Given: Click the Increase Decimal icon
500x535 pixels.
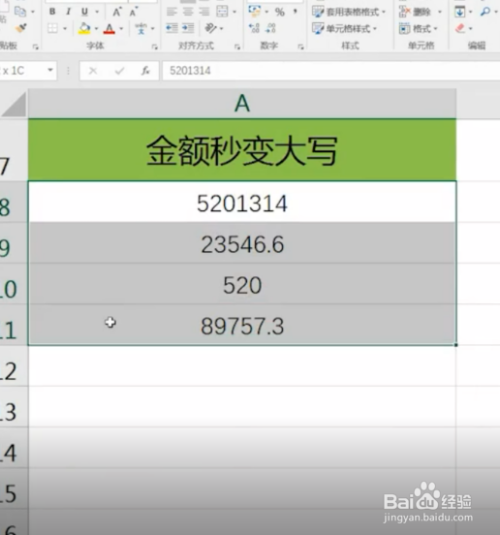Looking at the screenshot, I should 254,28.
